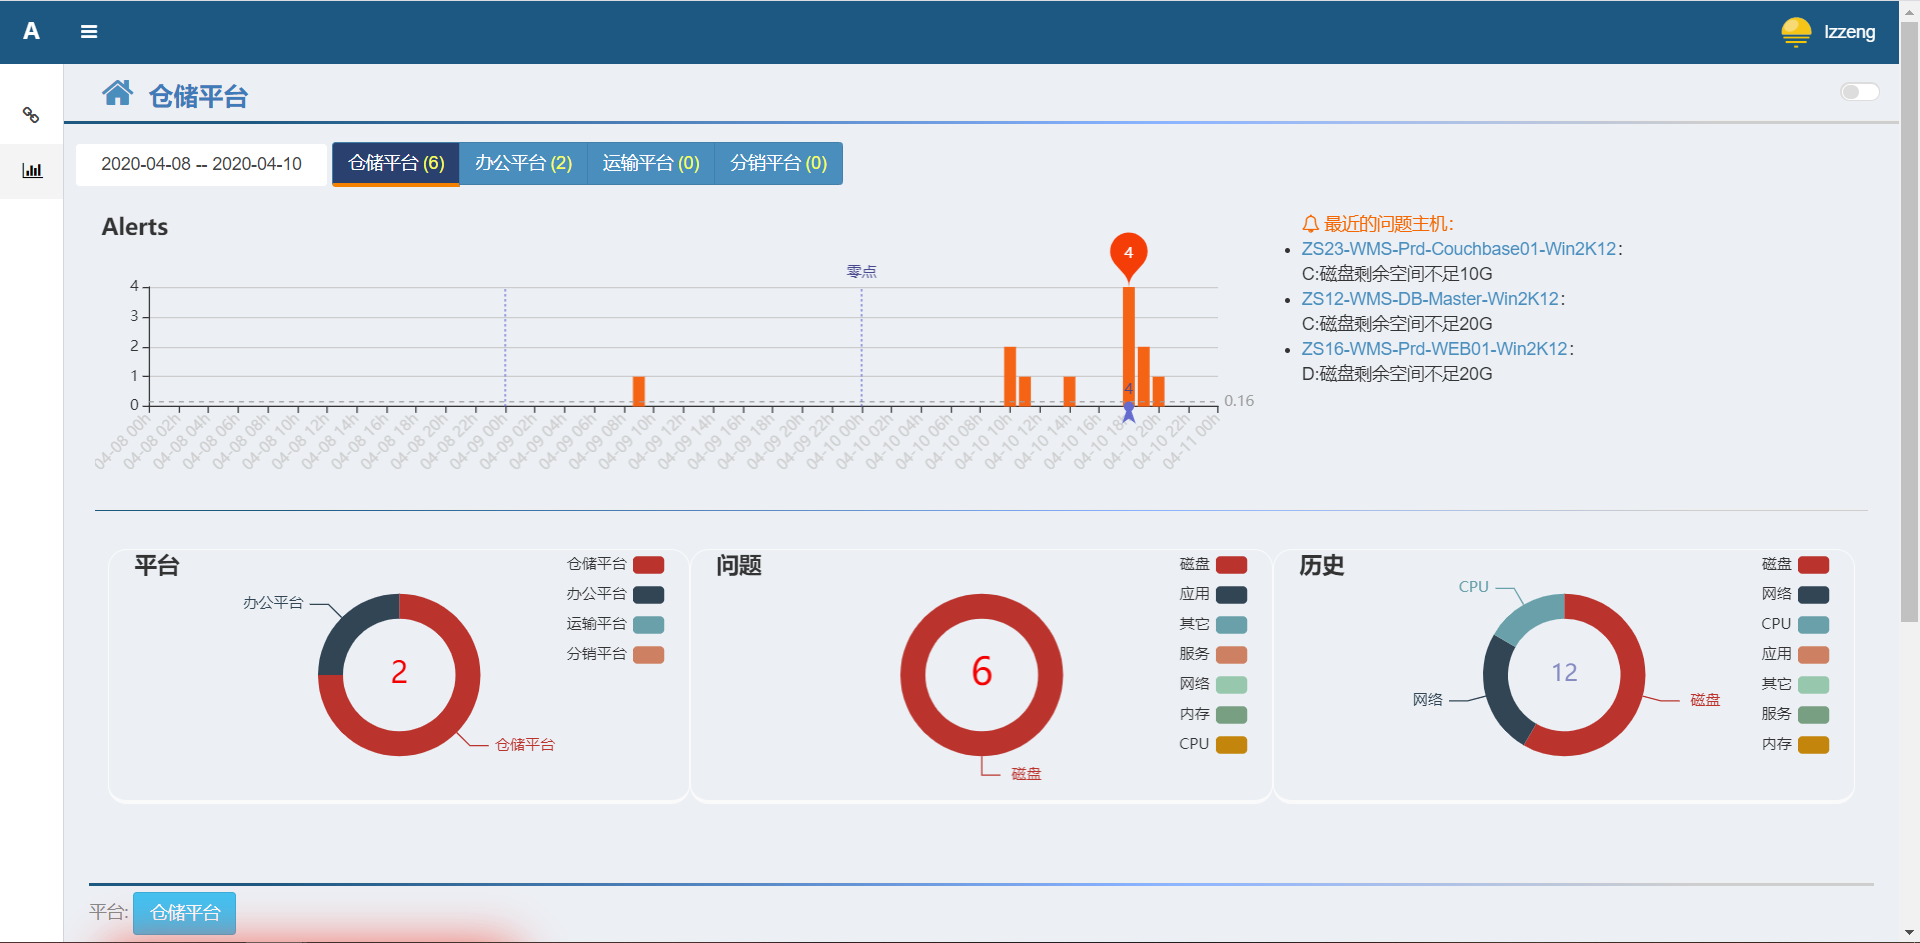This screenshot has height=943, width=1920.
Task: Click the 仓储平台 button next to 平台:
Action: point(185,913)
